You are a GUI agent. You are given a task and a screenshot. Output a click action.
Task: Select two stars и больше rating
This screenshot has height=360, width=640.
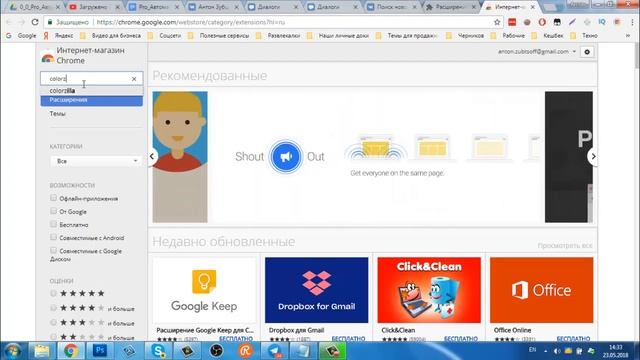[53, 337]
